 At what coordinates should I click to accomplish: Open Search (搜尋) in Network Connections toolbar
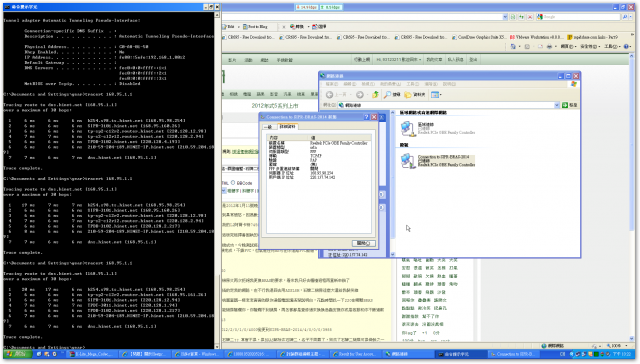tap(392, 95)
